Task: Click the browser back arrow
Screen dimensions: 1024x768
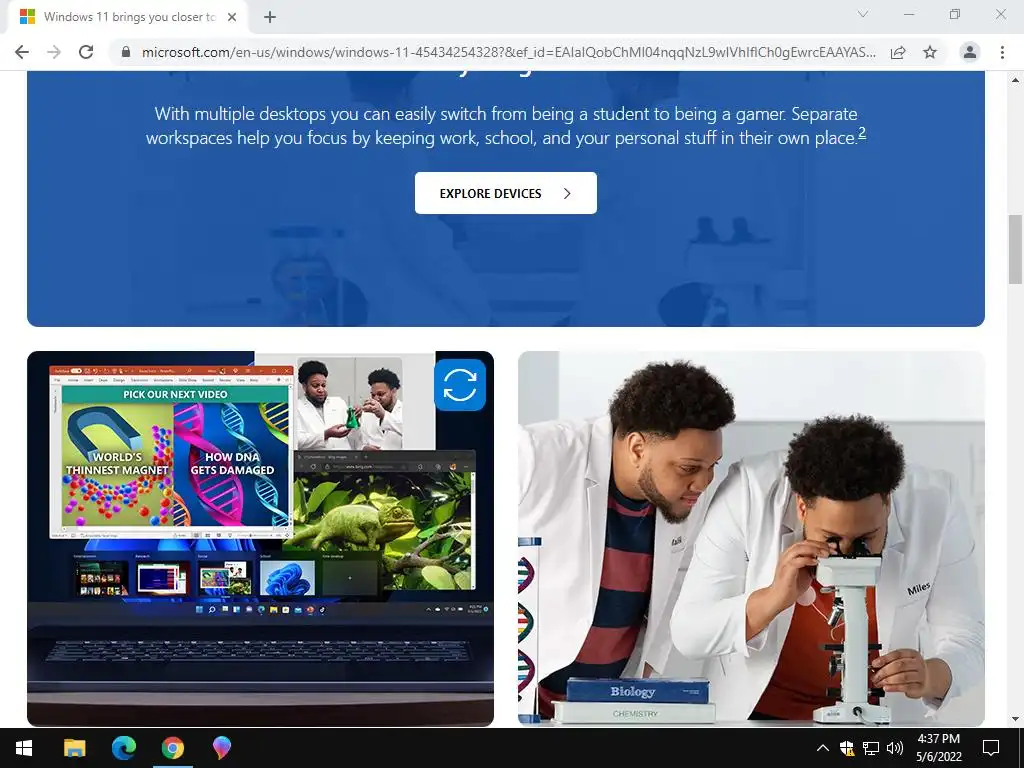Action: pyautogui.click(x=22, y=52)
